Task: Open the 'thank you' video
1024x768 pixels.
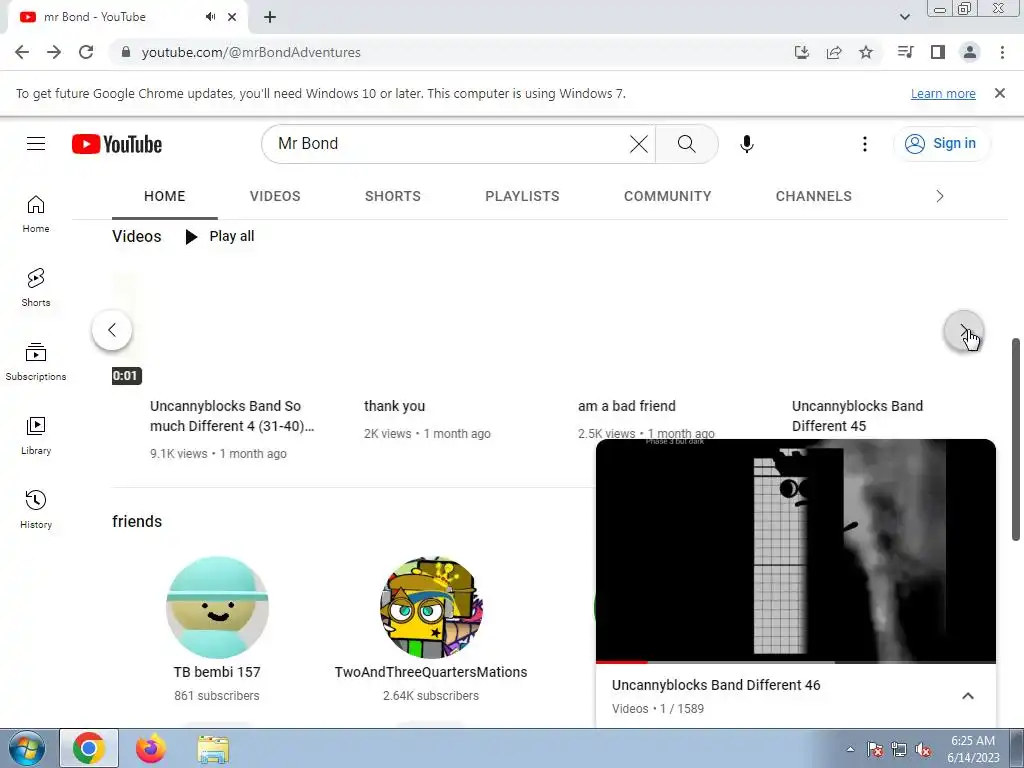Action: (394, 406)
